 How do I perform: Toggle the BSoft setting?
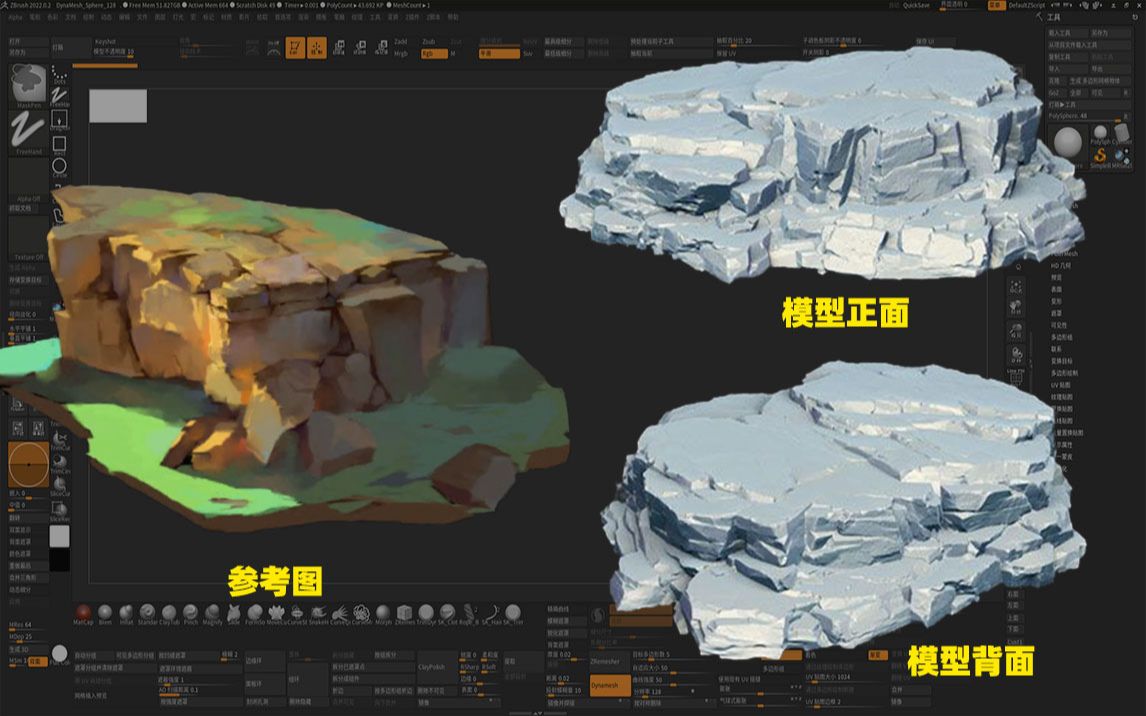[489, 667]
